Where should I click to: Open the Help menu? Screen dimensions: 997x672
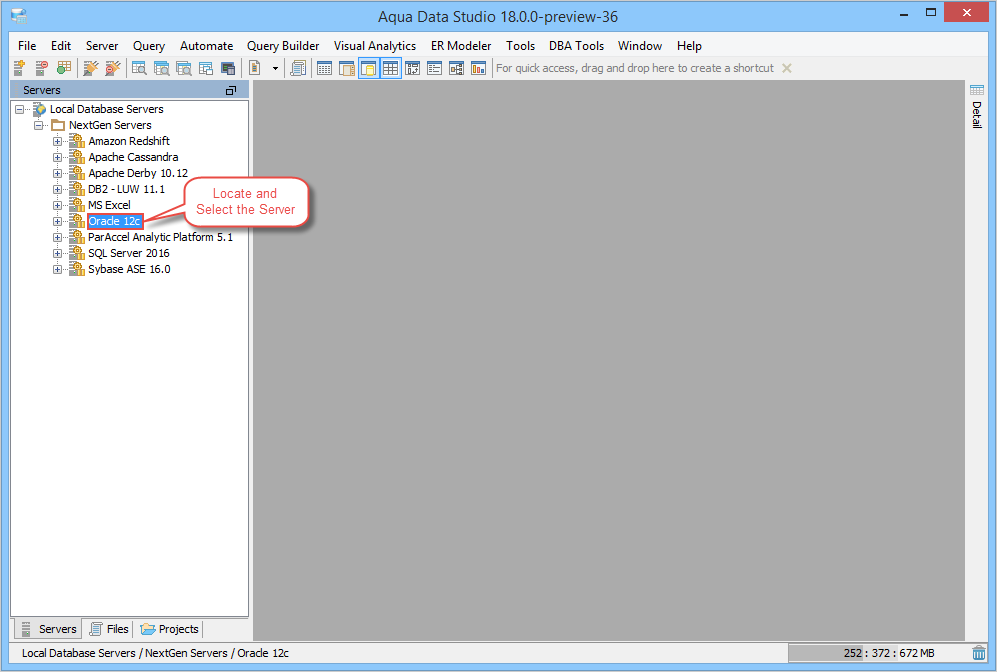[x=689, y=46]
